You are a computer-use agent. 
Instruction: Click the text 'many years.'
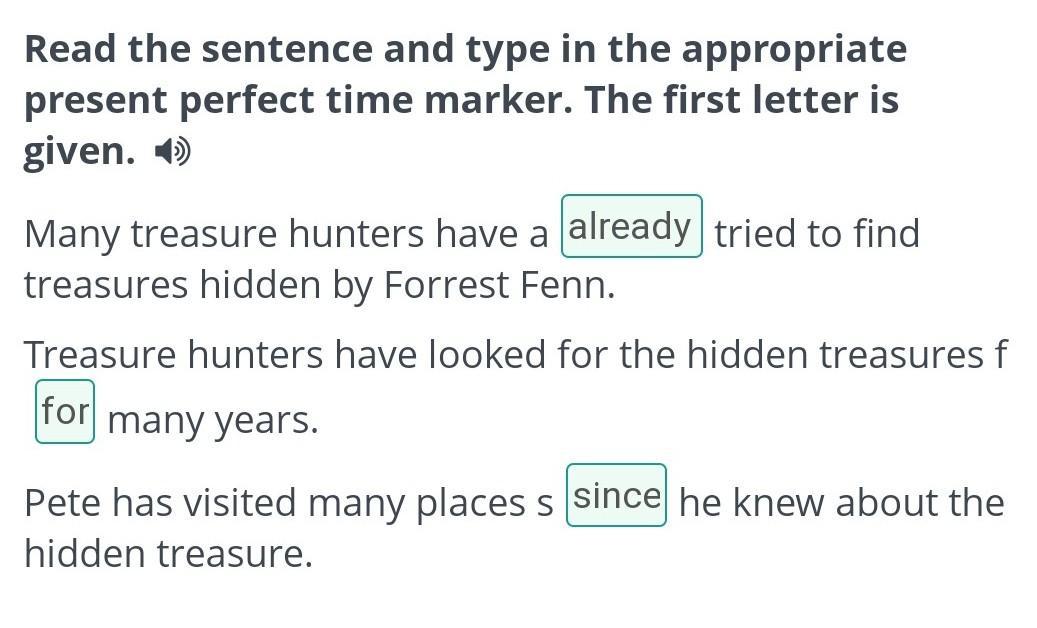213,422
